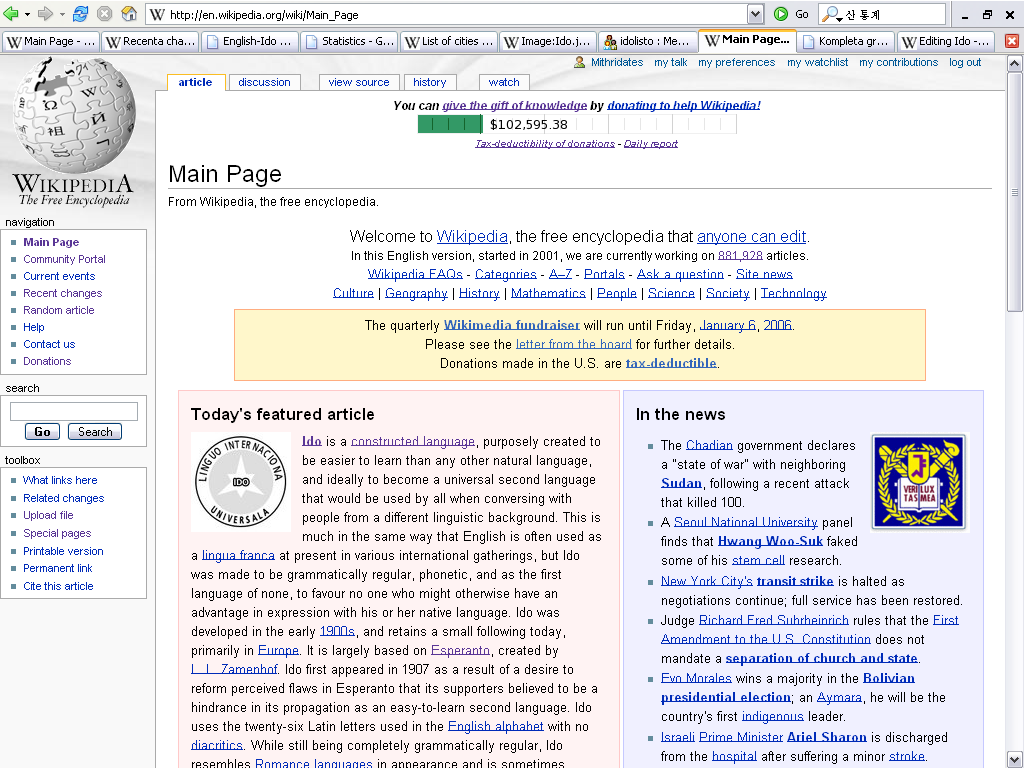Open the Recent changes link

coord(63,293)
